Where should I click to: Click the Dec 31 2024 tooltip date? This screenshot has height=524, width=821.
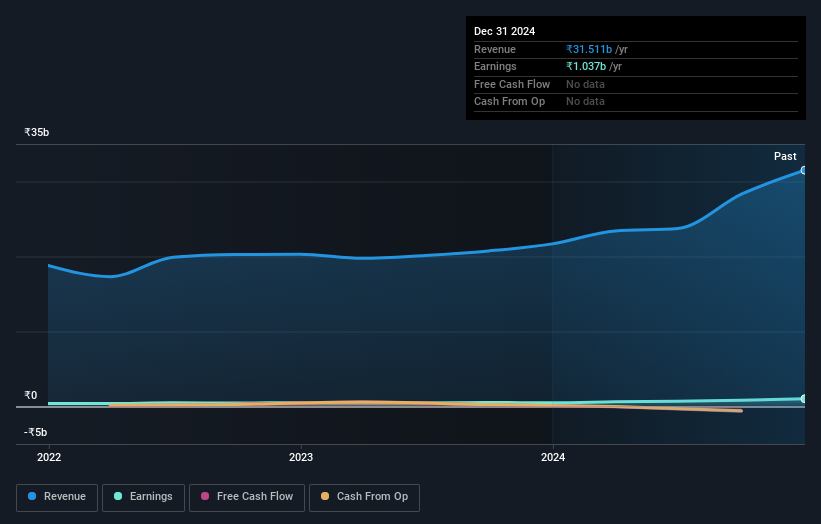coord(504,31)
